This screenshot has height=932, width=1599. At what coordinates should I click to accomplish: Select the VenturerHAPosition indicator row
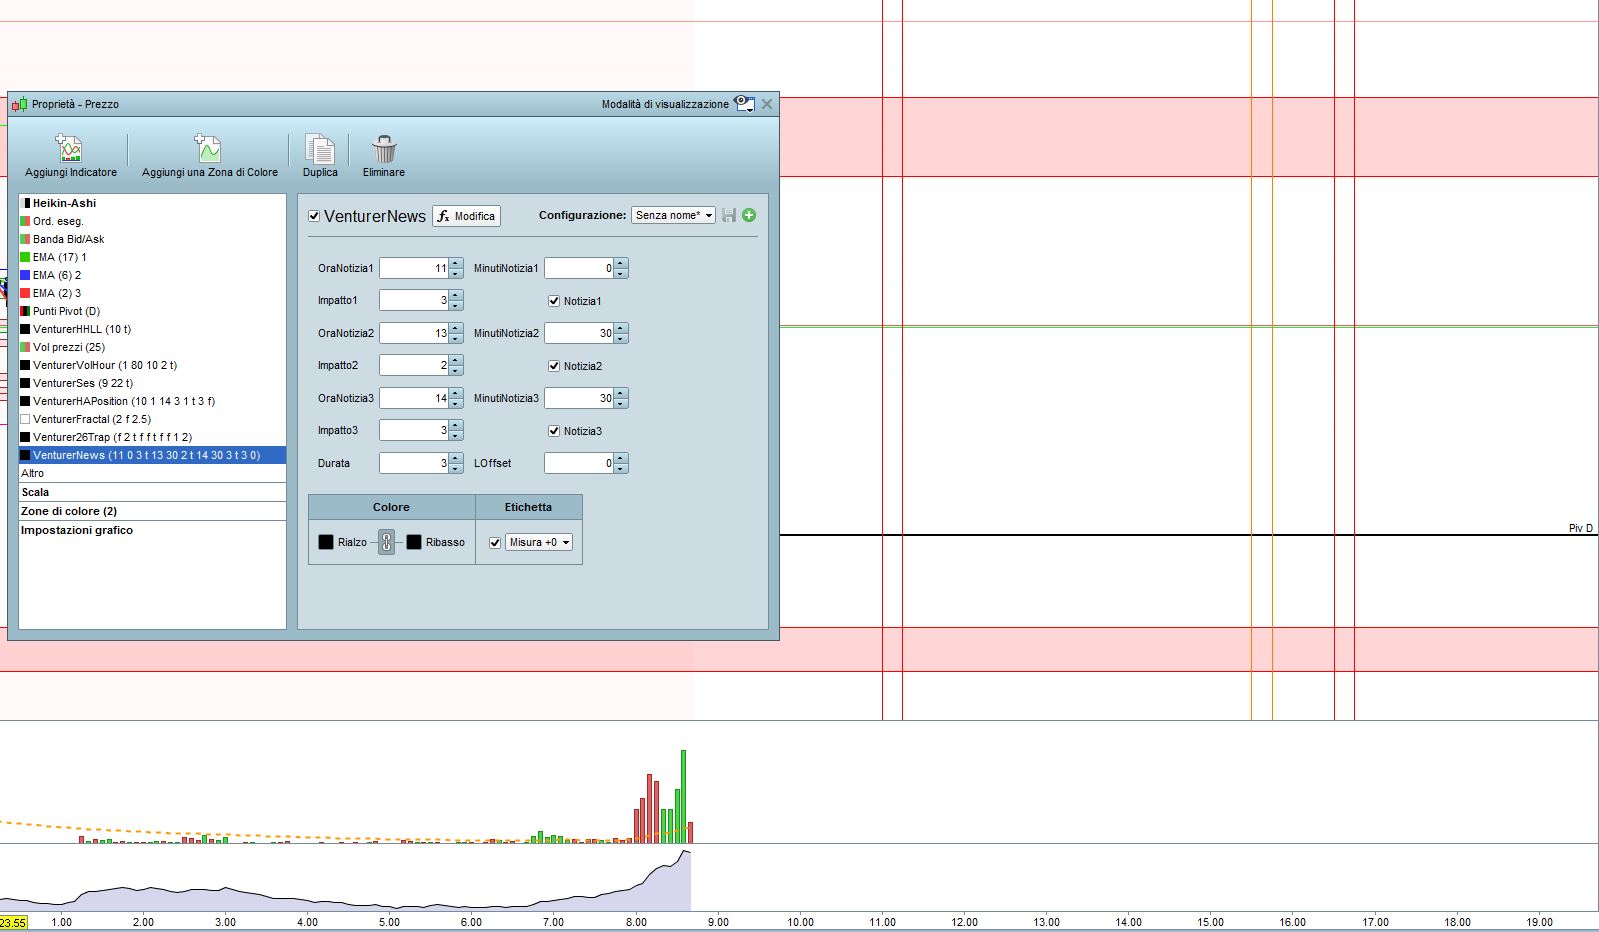coord(152,401)
